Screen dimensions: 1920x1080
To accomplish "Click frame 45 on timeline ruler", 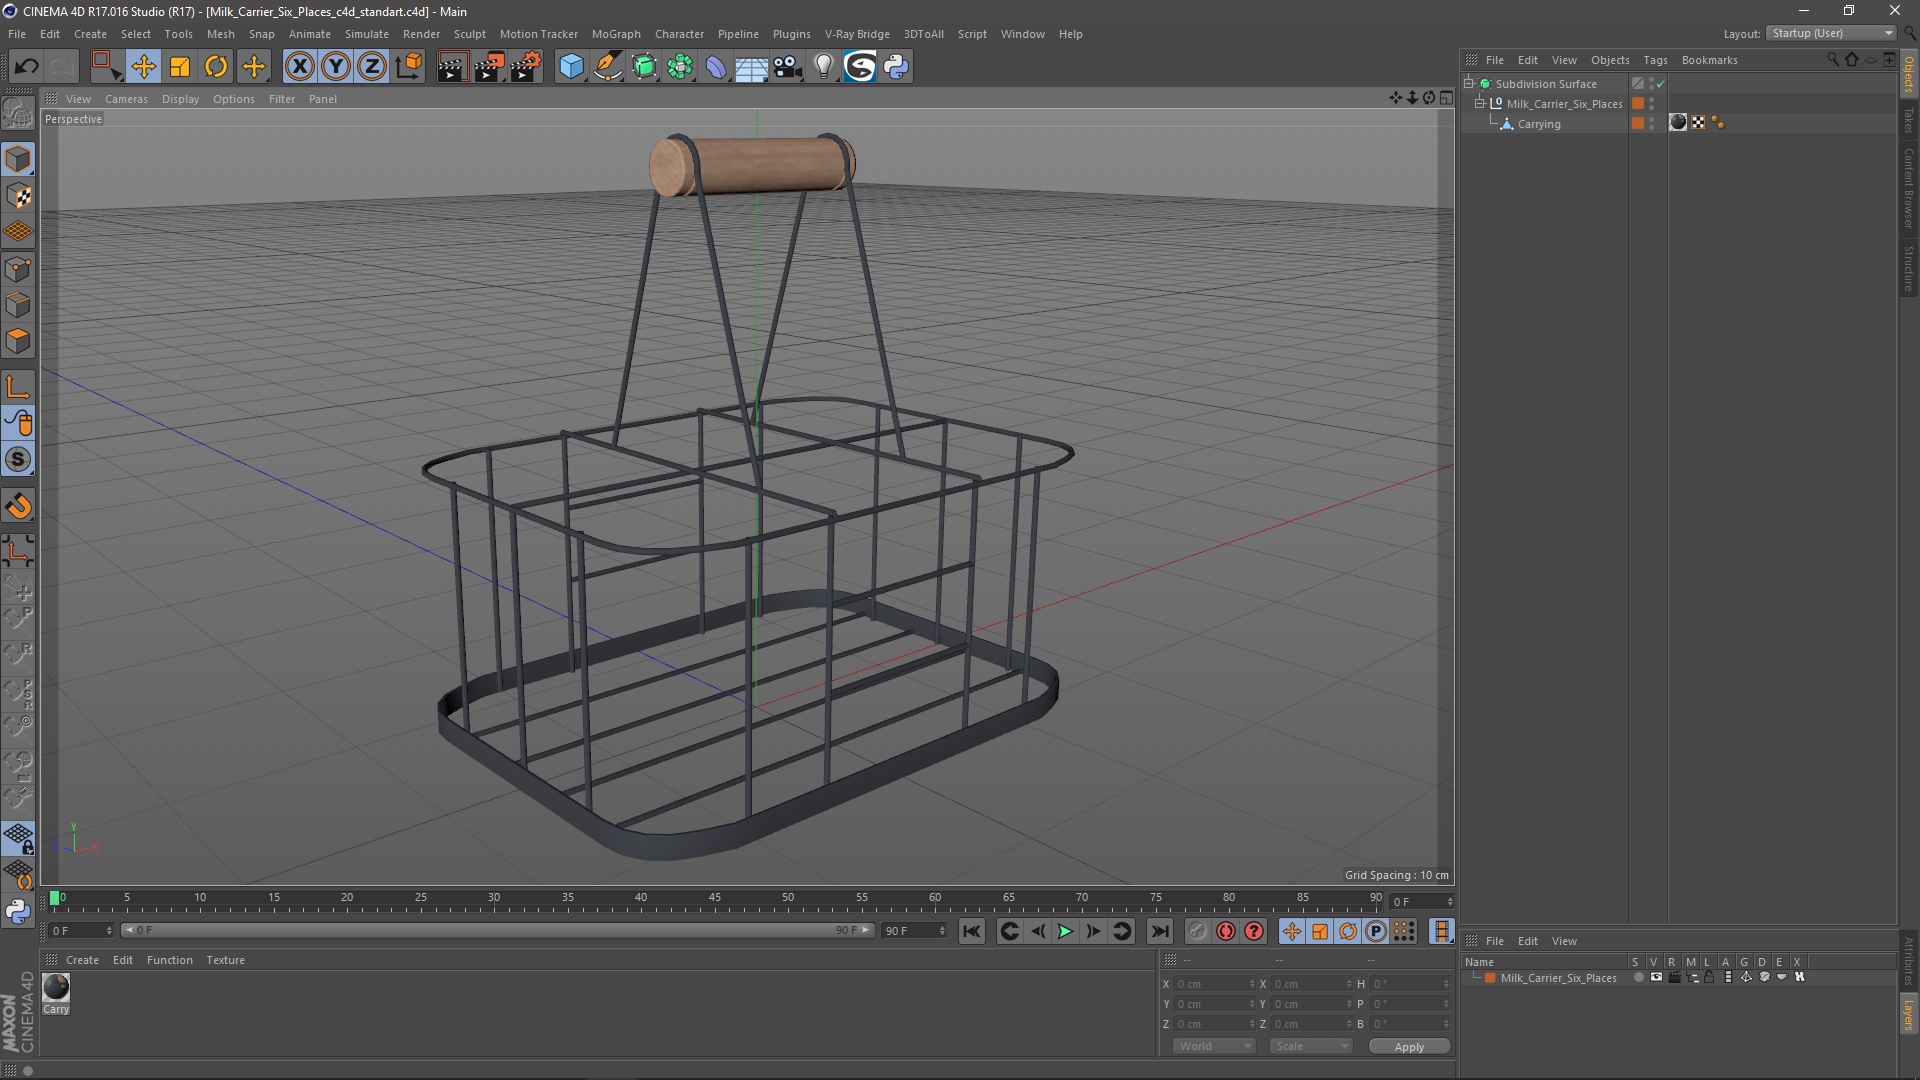I will tap(714, 898).
